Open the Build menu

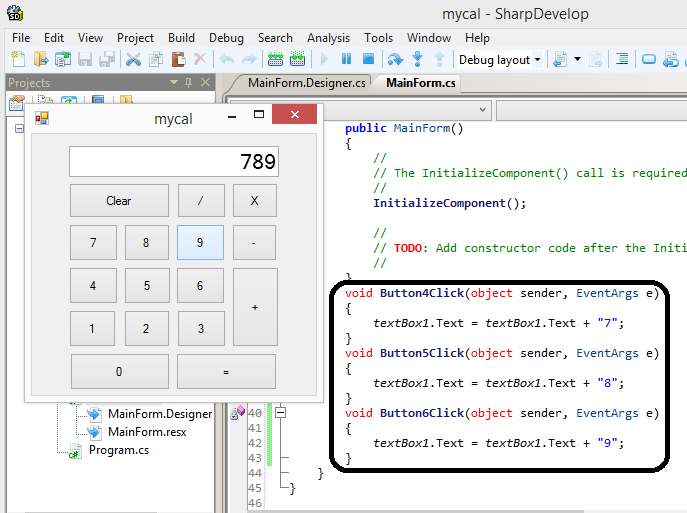(x=181, y=38)
